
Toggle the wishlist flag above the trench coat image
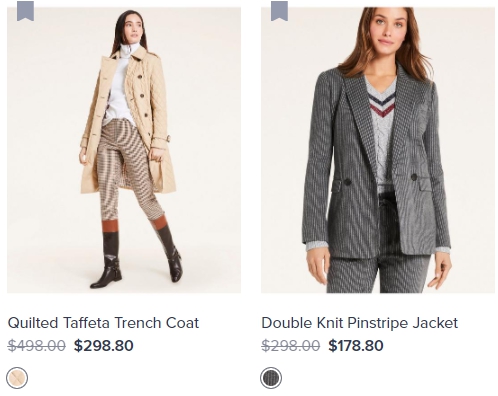coord(25,11)
